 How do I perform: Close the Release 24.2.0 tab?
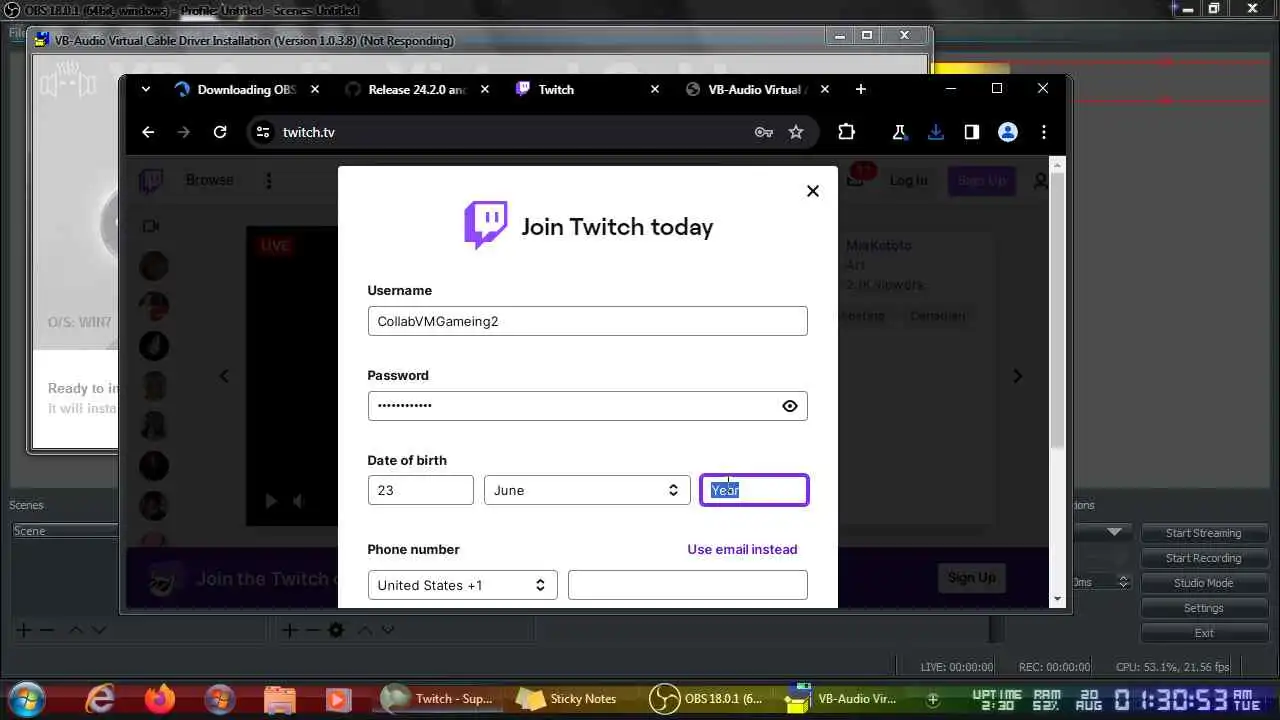(x=485, y=89)
